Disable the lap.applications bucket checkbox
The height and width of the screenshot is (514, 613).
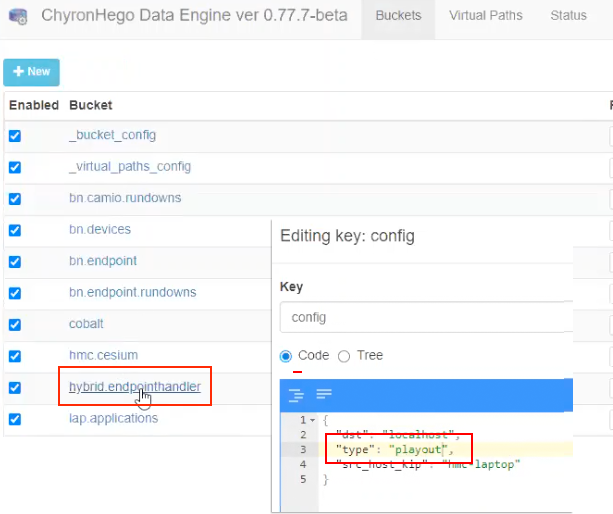pyautogui.click(x=15, y=419)
